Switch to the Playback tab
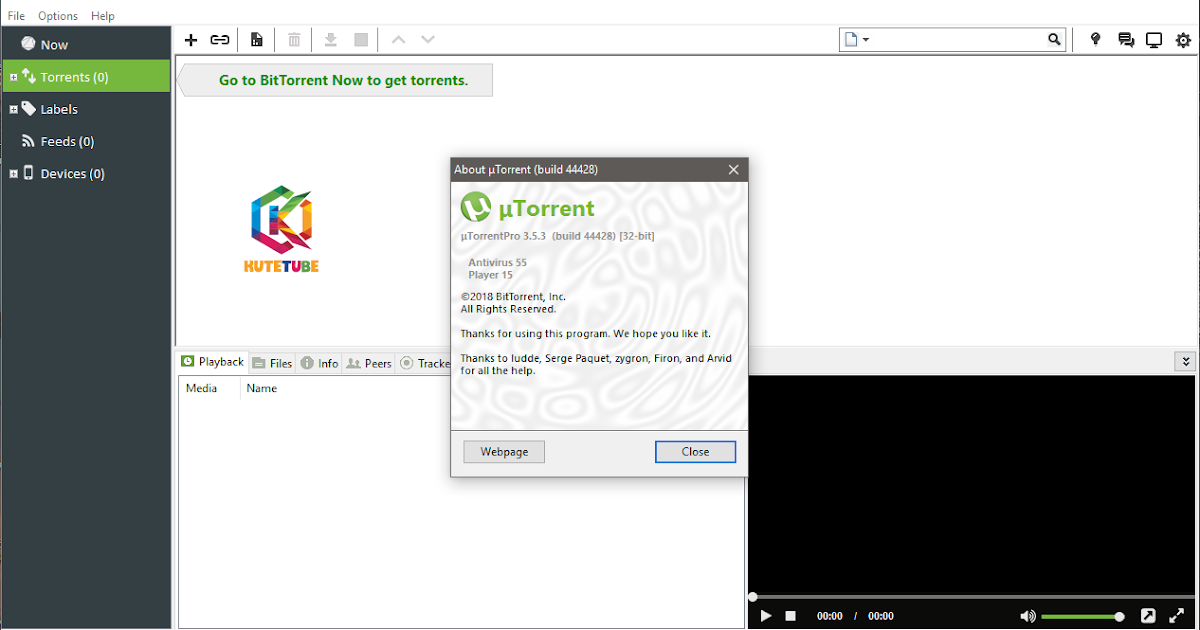 [212, 362]
